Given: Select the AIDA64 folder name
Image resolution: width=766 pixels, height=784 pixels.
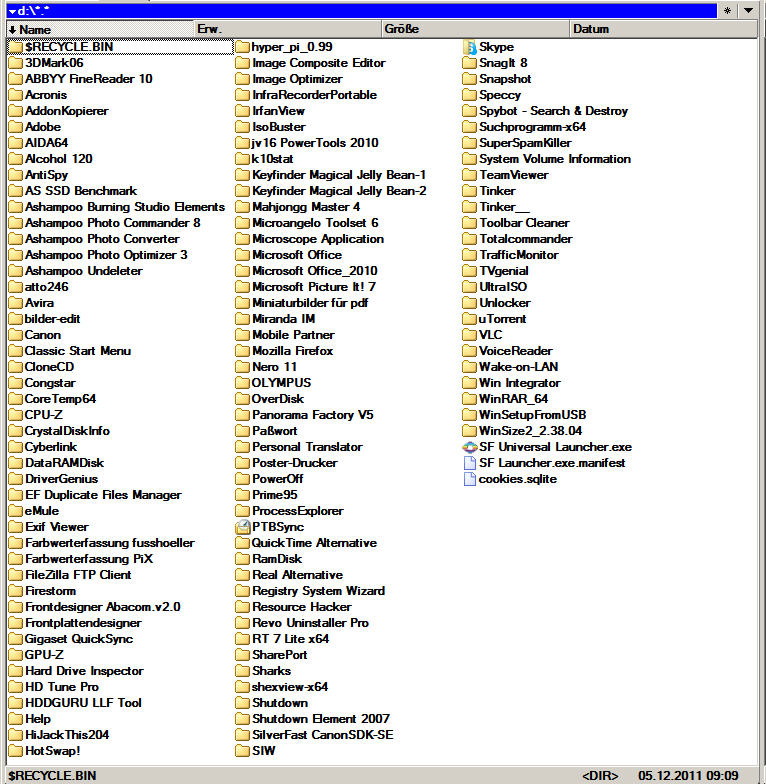Looking at the screenshot, I should (46, 143).
